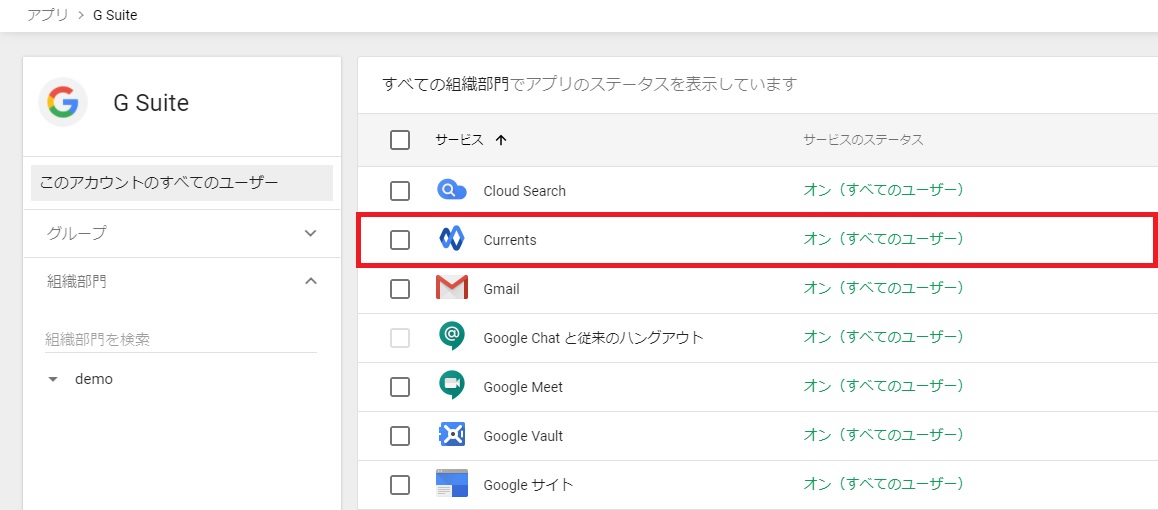The width and height of the screenshot is (1158, 510).
Task: Open the Google Meet service name
Action: 522,387
